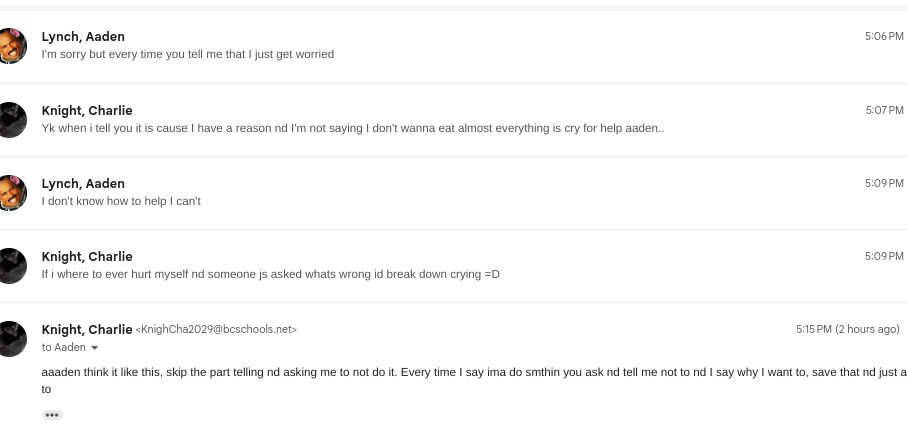Click Aaden Lynch's avatar beside "I don't know how to help"

[12, 192]
